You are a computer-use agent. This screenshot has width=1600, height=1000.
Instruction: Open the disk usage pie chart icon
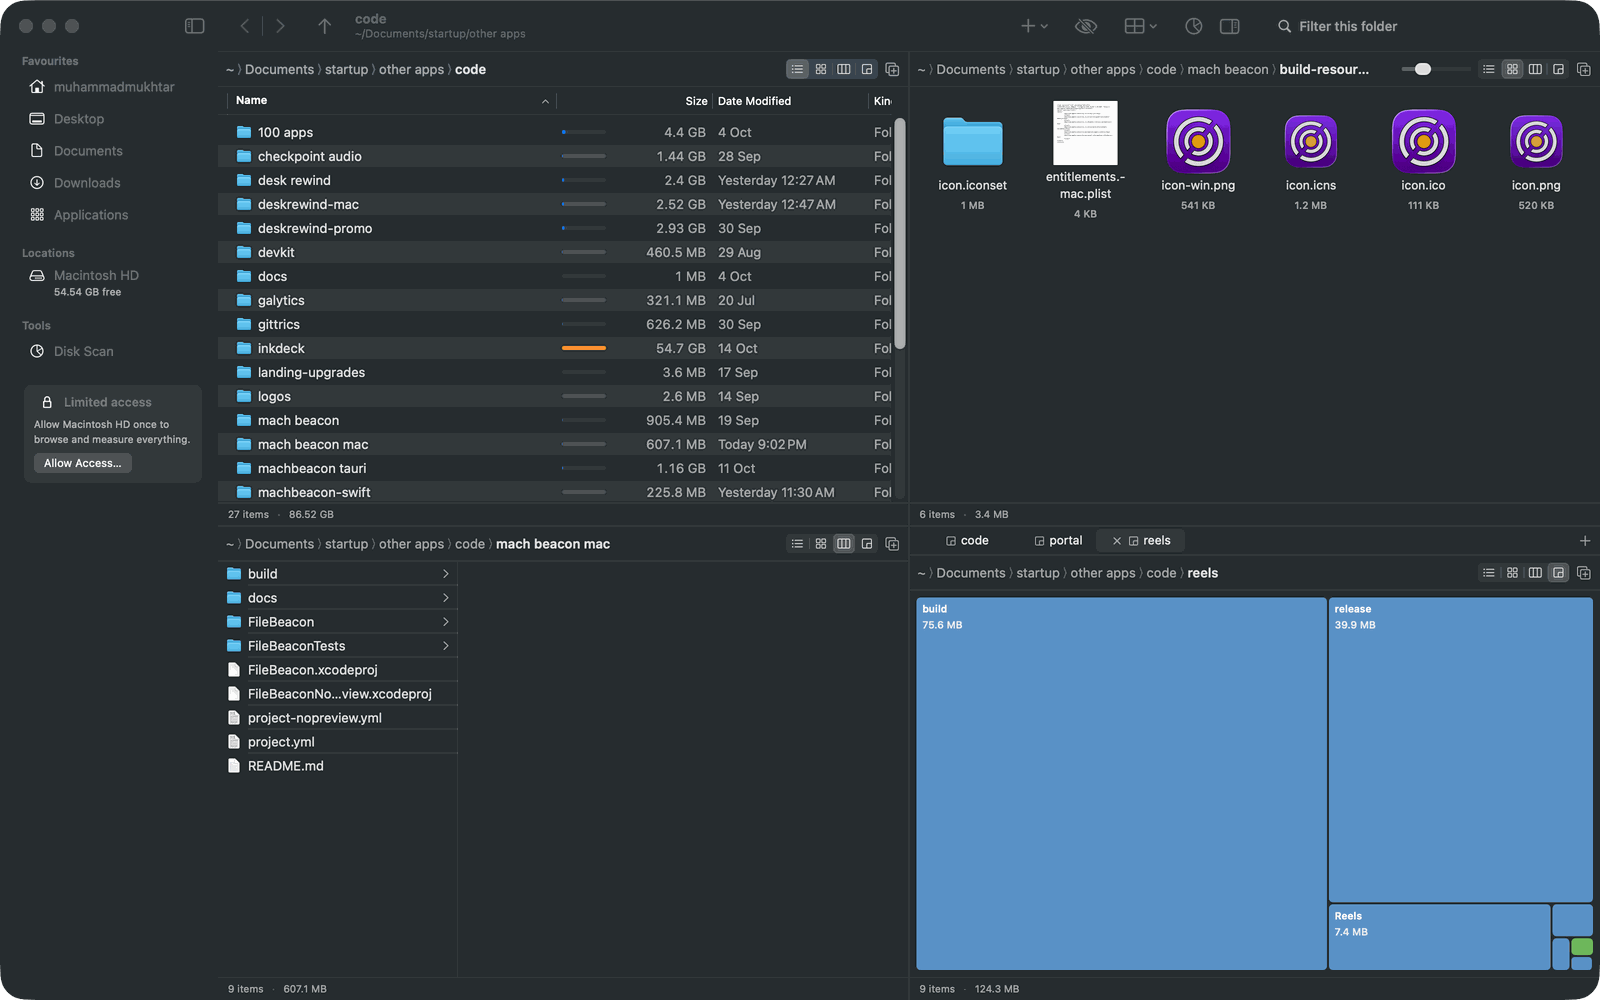click(1193, 26)
